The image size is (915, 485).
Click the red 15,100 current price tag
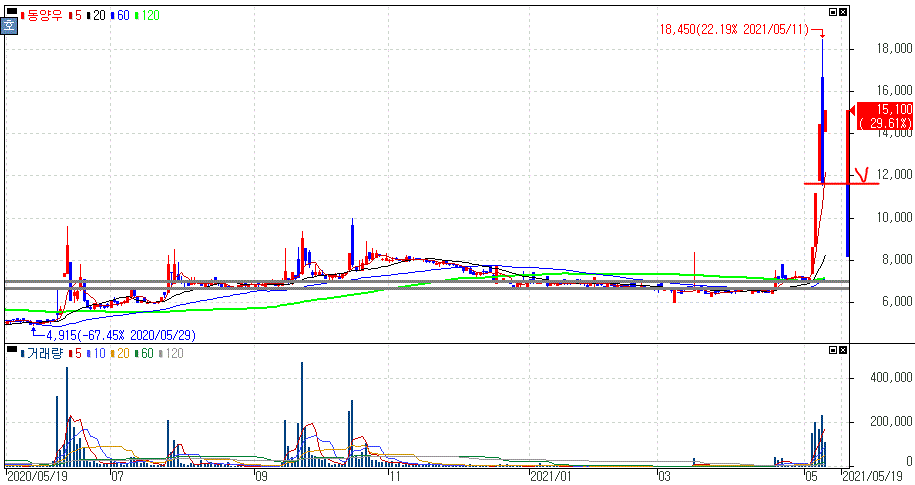(x=884, y=116)
